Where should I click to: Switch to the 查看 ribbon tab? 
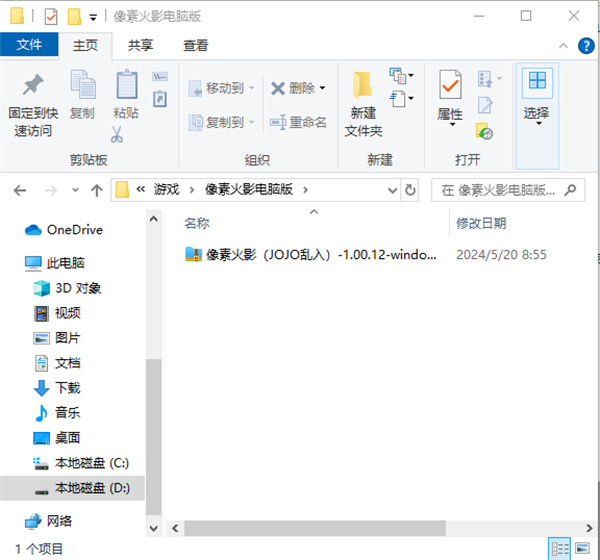coord(196,45)
